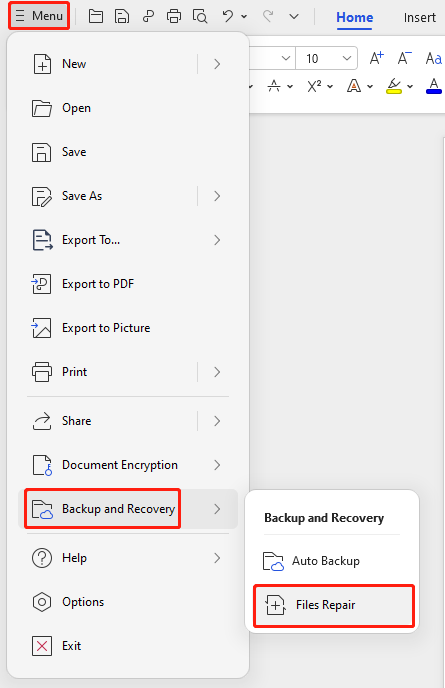This screenshot has height=688, width=445.
Task: Click the text effects outlined A icon
Action: (x=354, y=86)
